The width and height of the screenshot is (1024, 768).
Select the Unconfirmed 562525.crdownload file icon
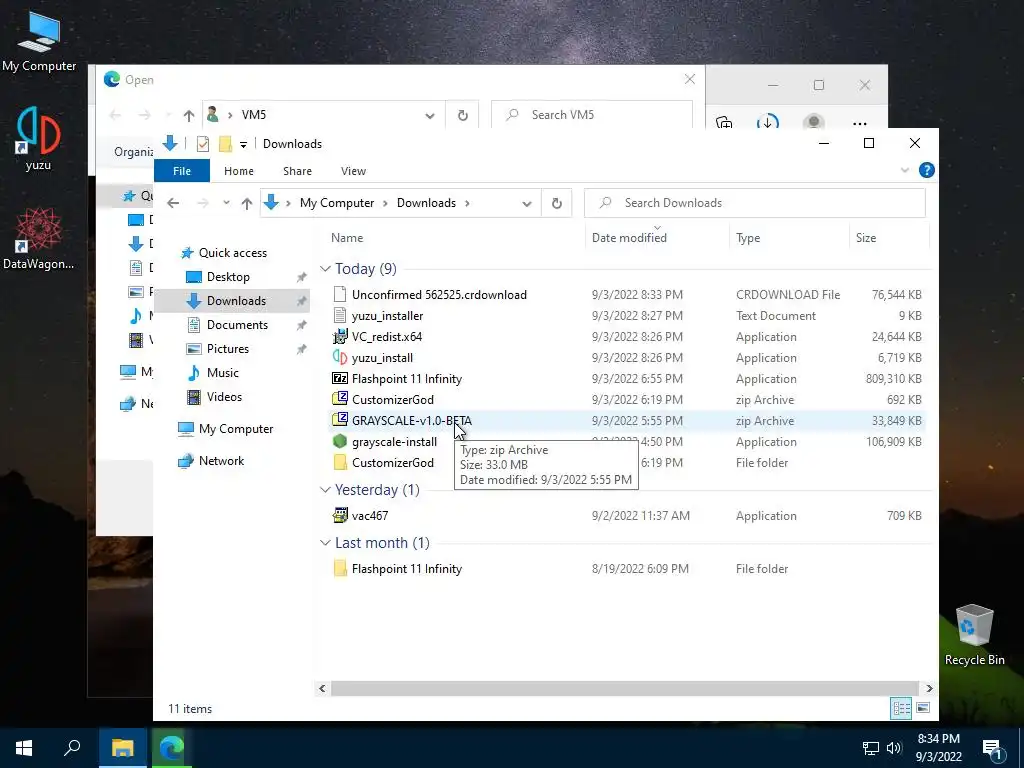[x=340, y=295]
